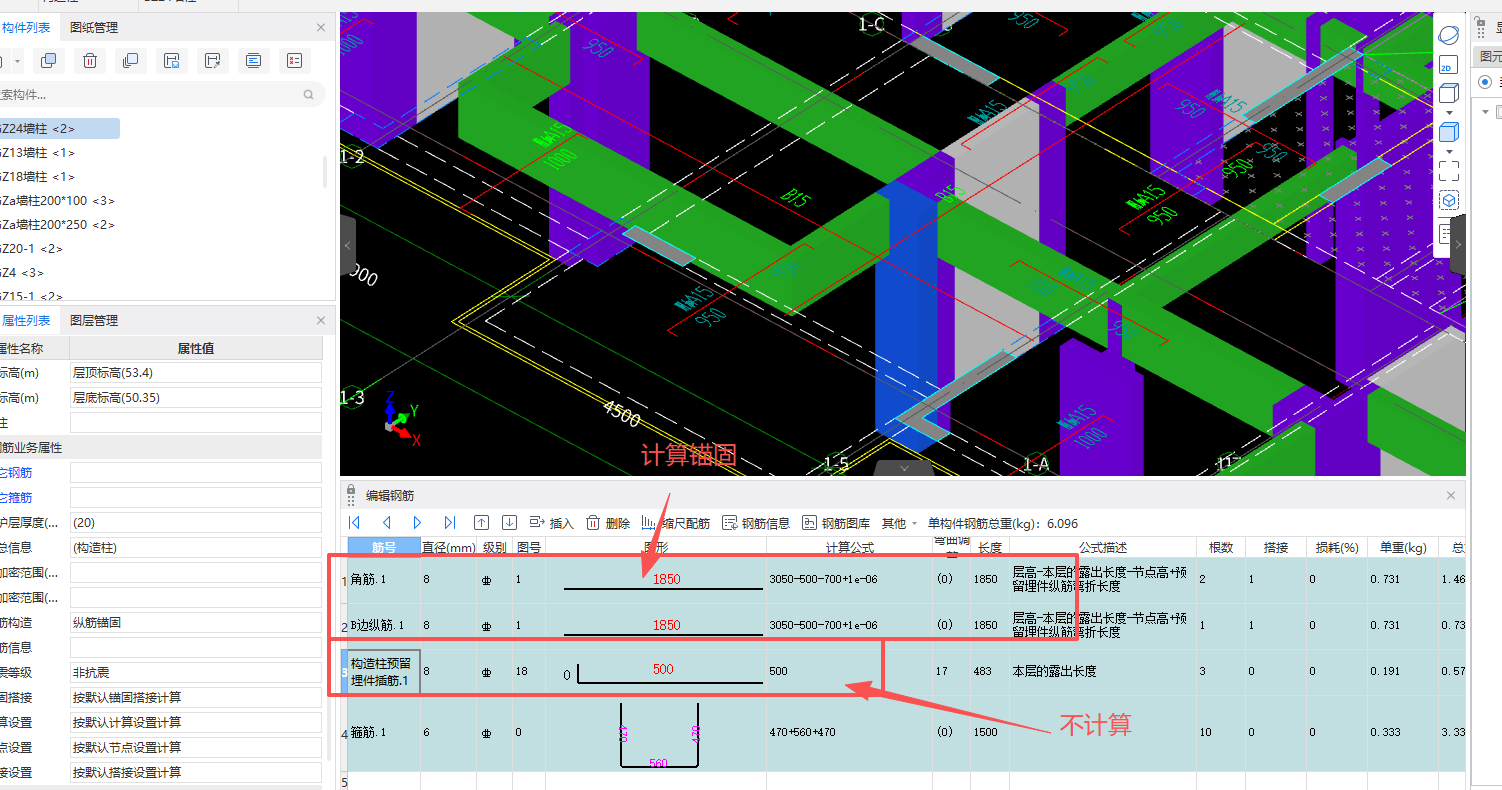This screenshot has width=1502, height=790.
Task: Click the move row up icon
Action: (481, 523)
